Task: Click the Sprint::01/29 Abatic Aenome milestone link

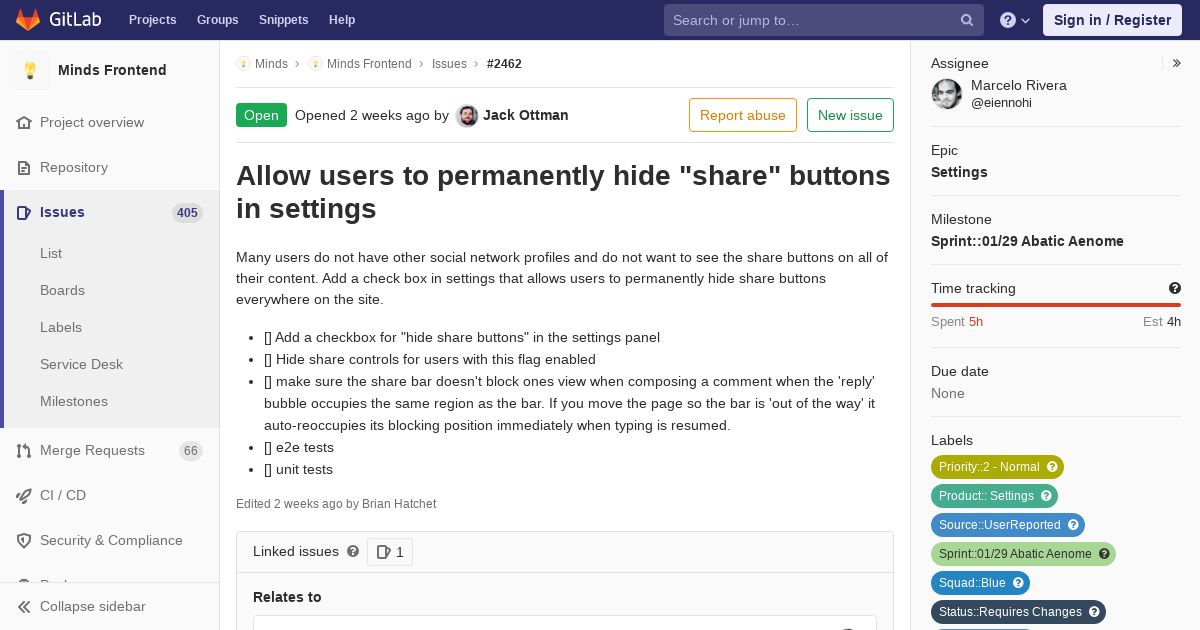Action: point(1027,241)
